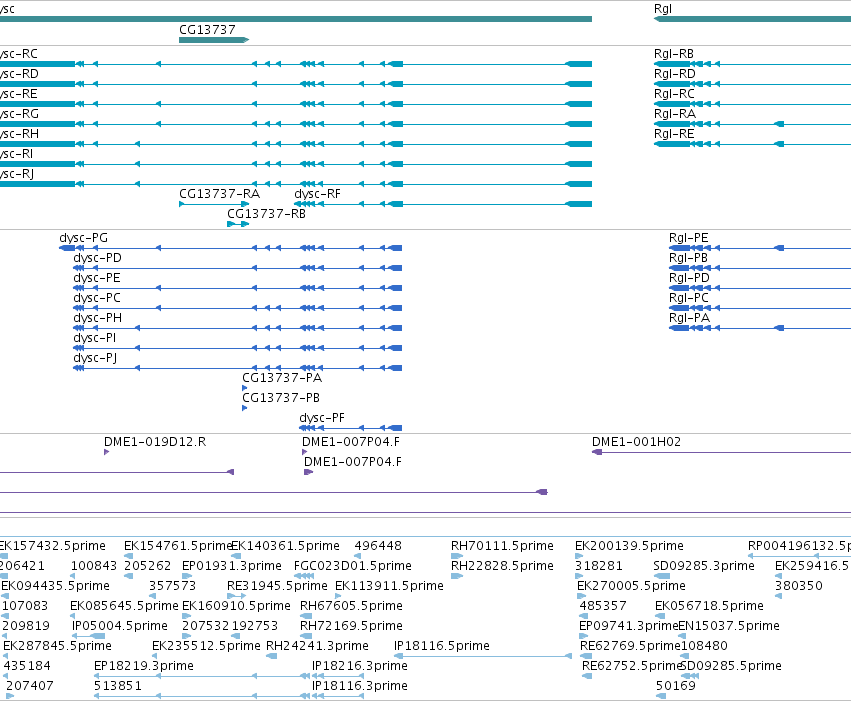851x701 pixels.
Task: Select the EK154761.5prime EST label
Action: [178, 546]
